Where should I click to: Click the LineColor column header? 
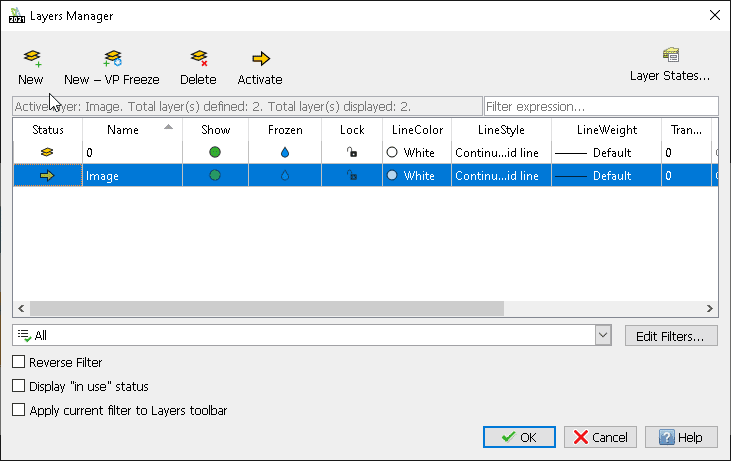pyautogui.click(x=417, y=130)
